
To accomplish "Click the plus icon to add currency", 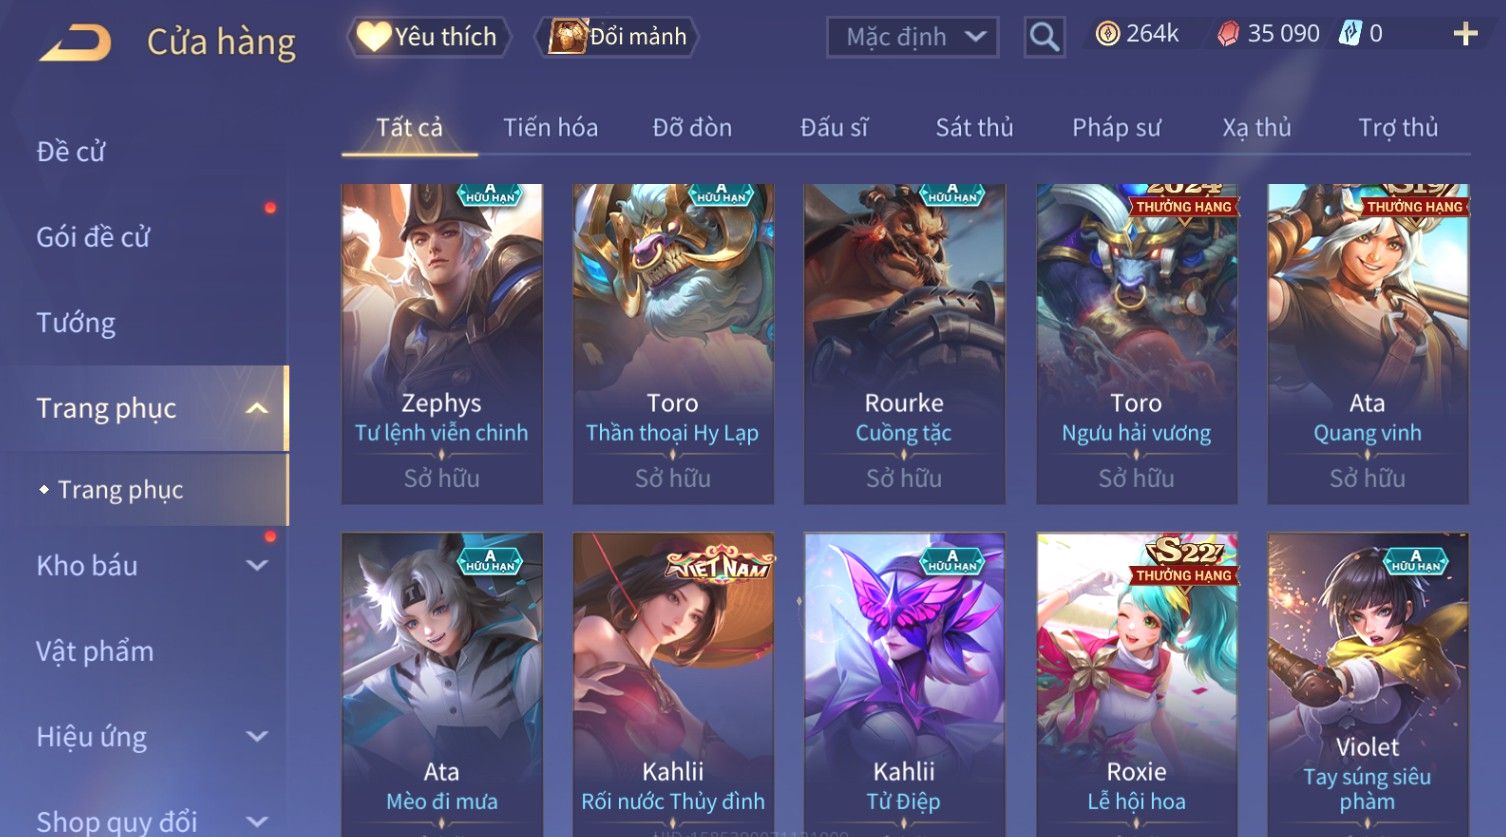I will click(1465, 34).
